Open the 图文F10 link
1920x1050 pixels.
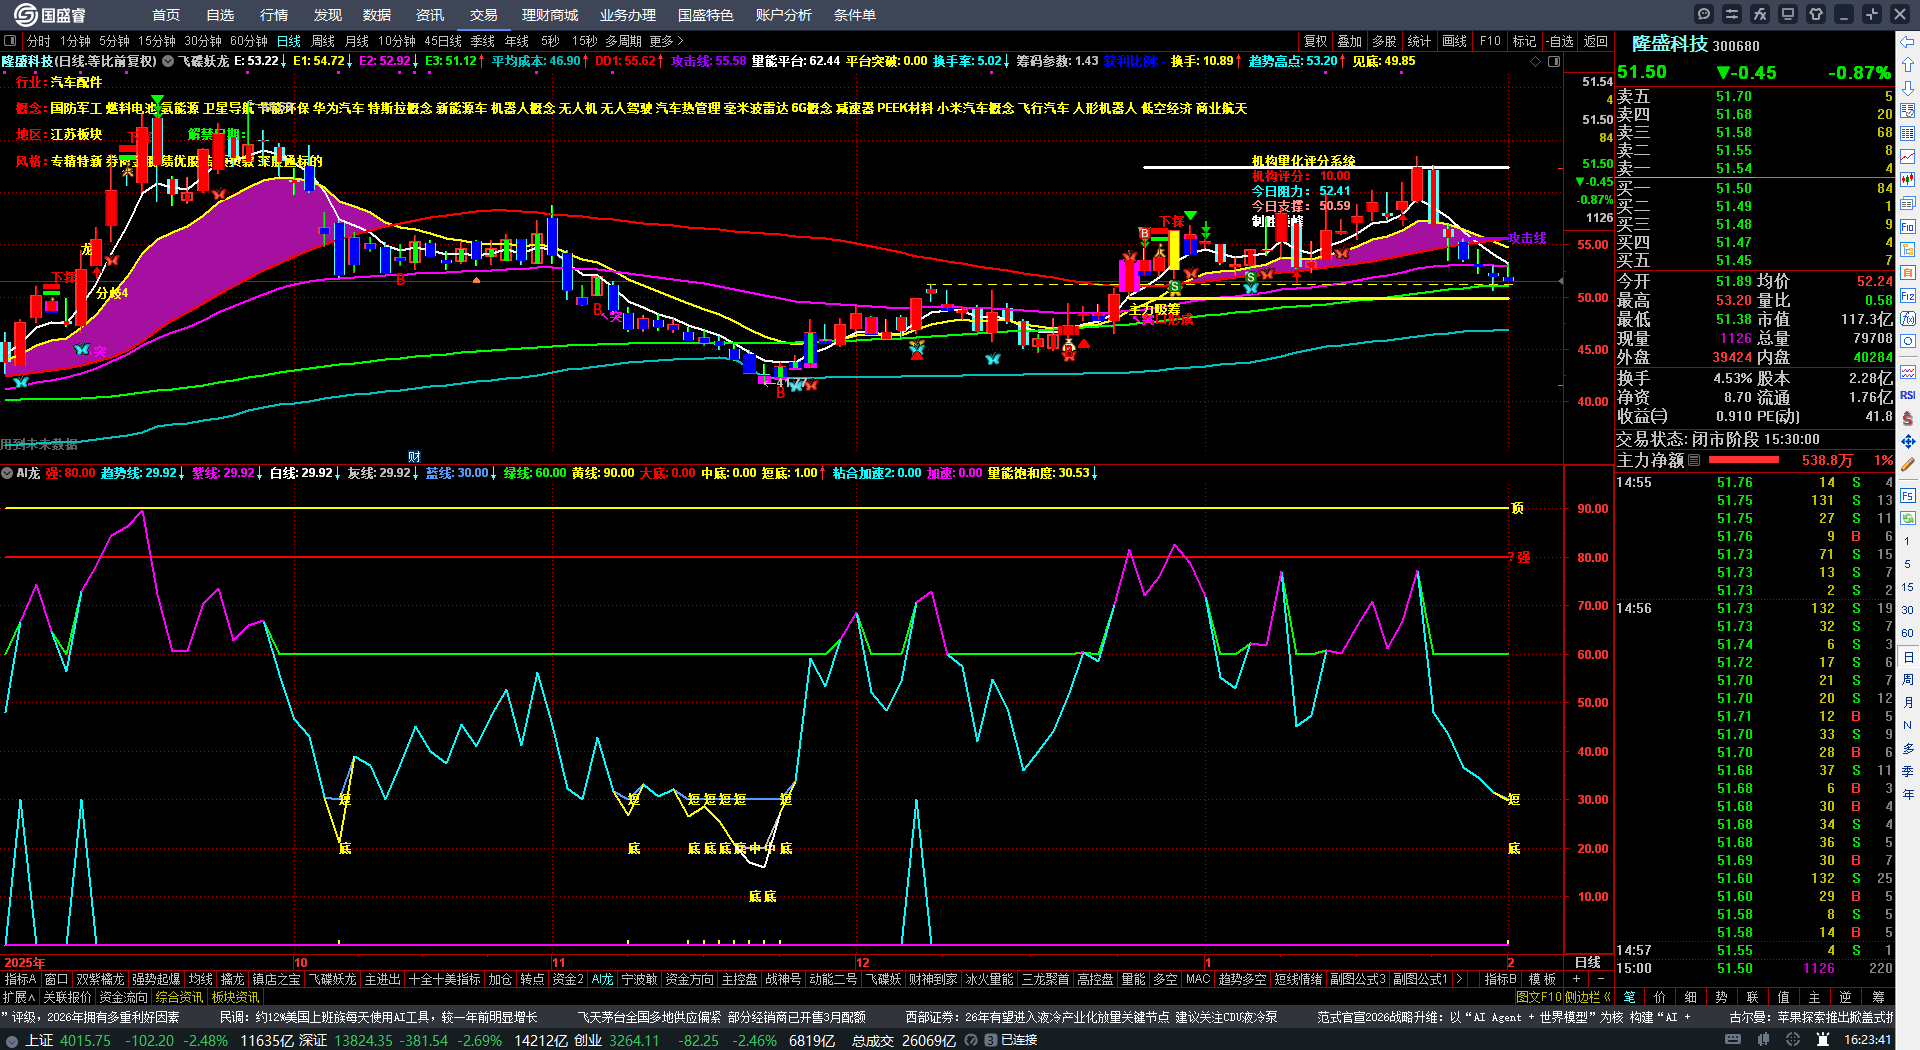coord(1538,996)
